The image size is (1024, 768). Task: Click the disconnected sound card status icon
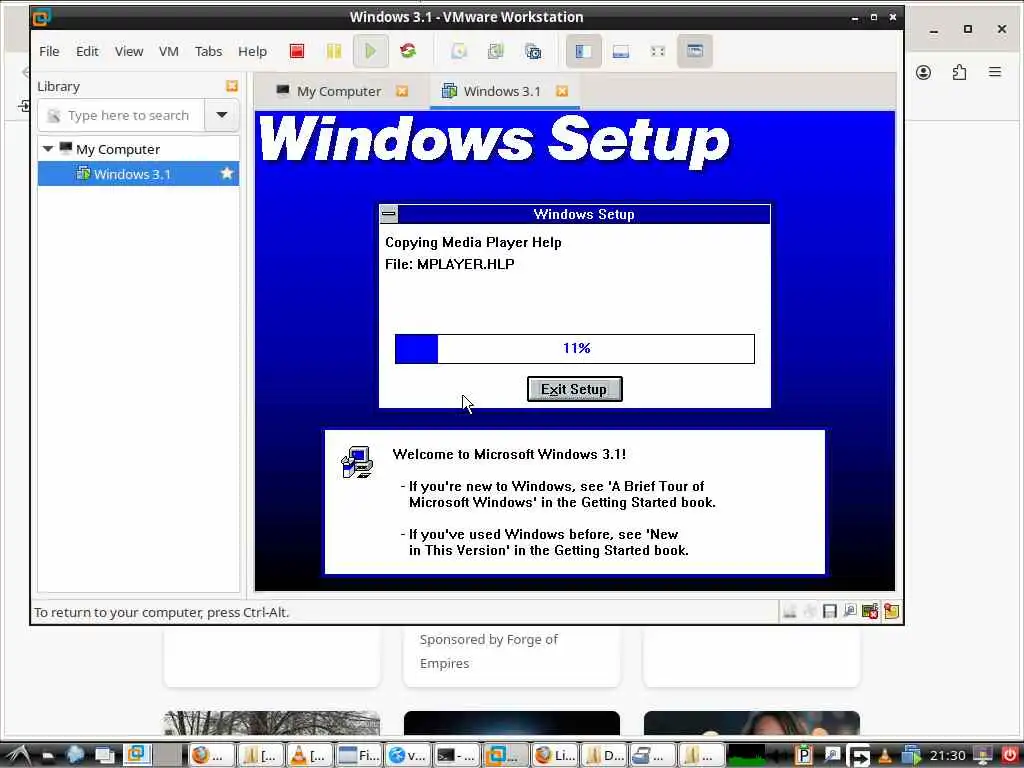pos(870,611)
